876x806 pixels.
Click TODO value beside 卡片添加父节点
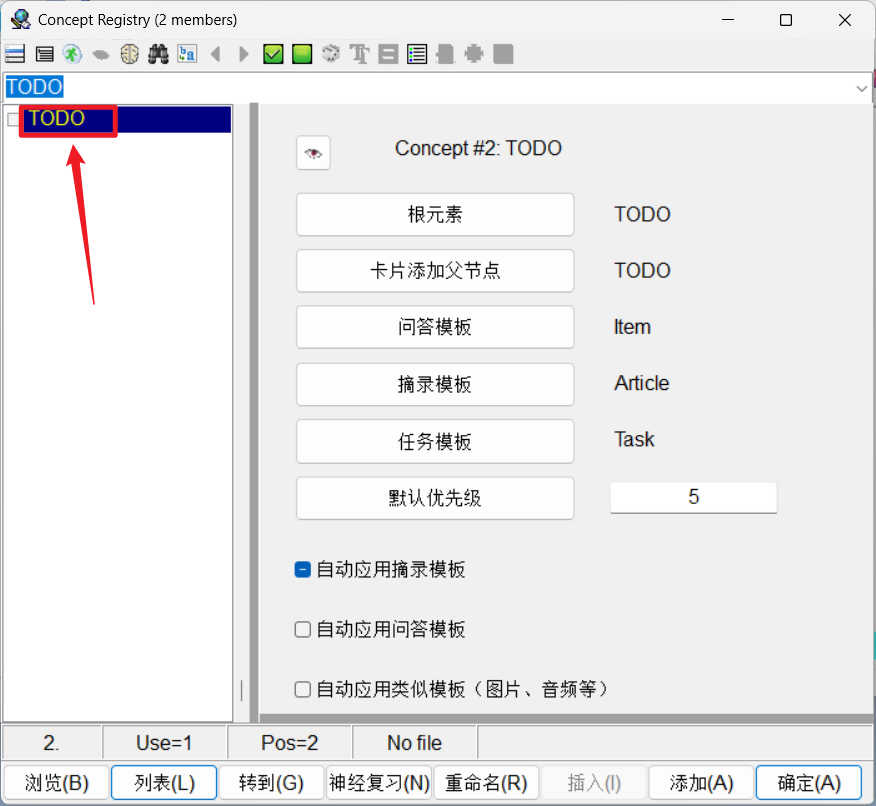642,271
